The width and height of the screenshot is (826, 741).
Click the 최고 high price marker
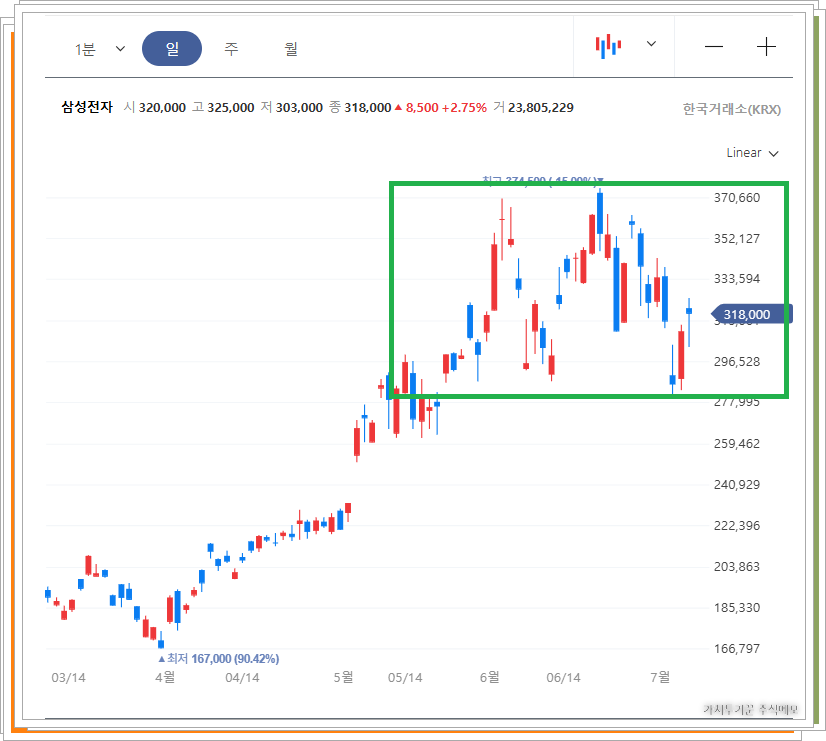(543, 180)
